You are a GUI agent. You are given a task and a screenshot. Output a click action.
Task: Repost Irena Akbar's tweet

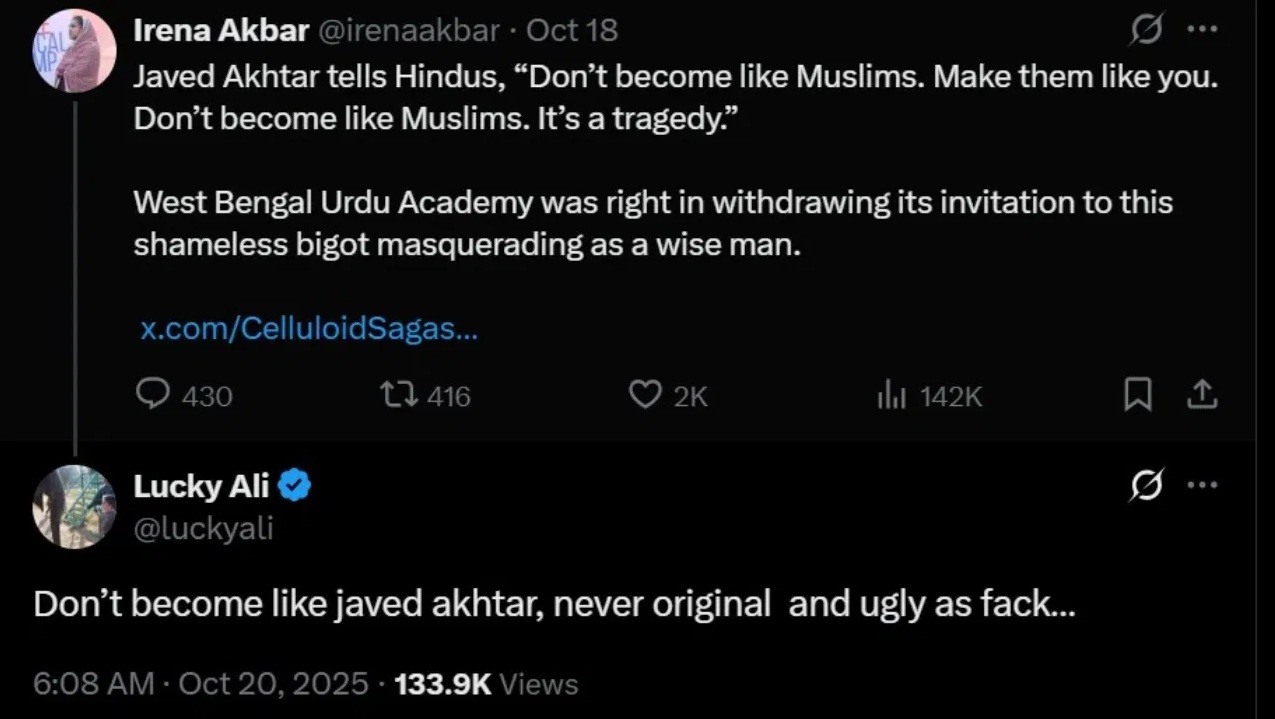point(394,396)
